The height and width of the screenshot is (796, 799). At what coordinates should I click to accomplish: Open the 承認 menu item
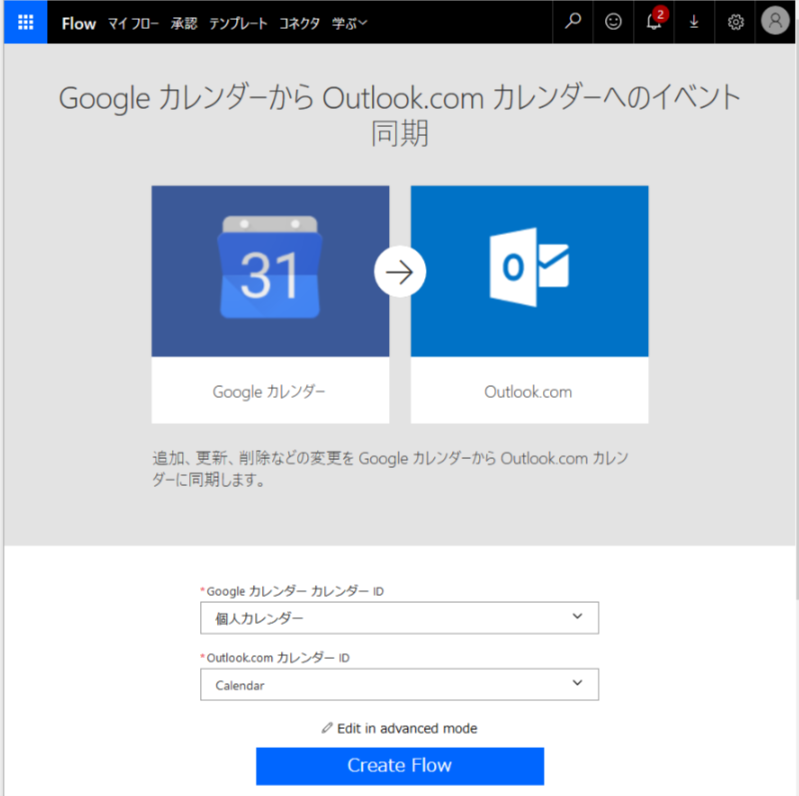coord(184,23)
